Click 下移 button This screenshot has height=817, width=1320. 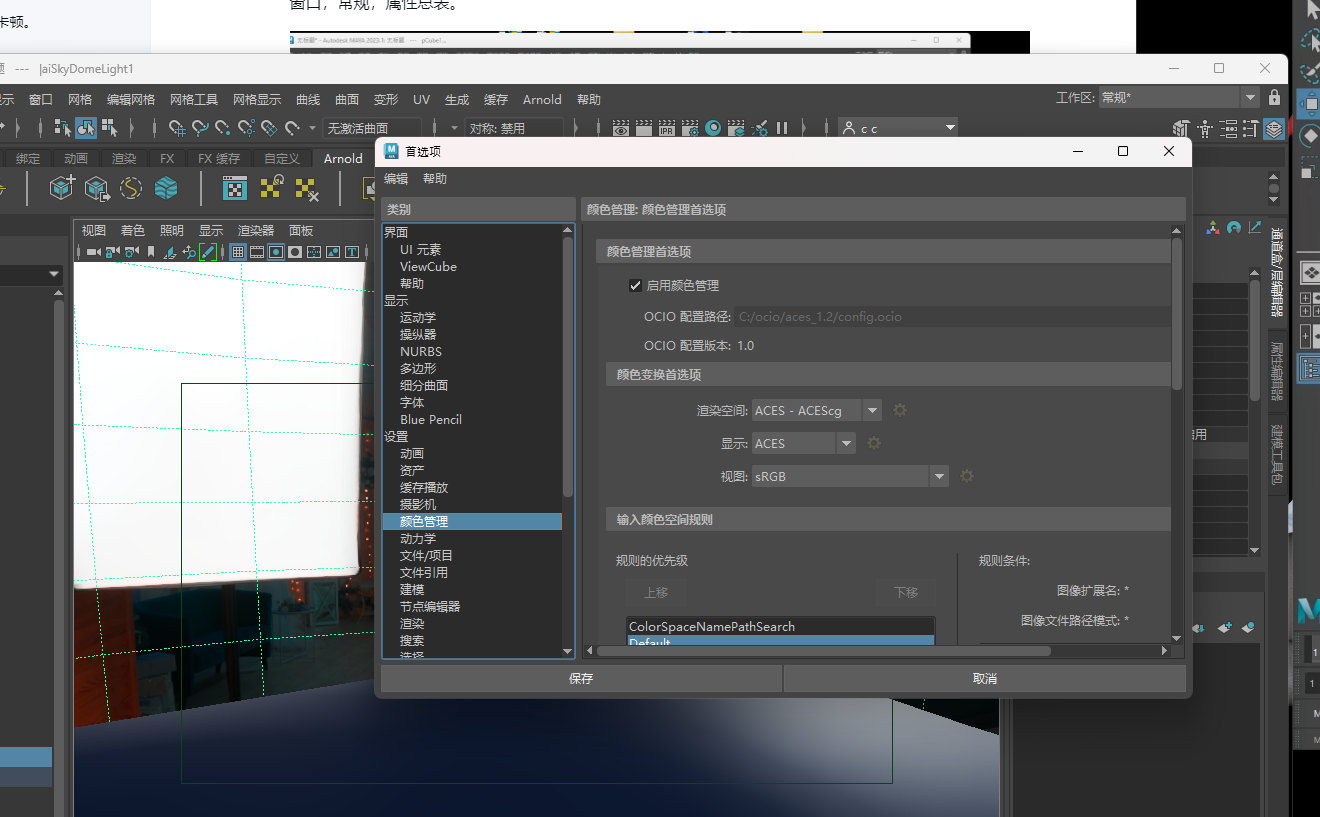click(906, 592)
